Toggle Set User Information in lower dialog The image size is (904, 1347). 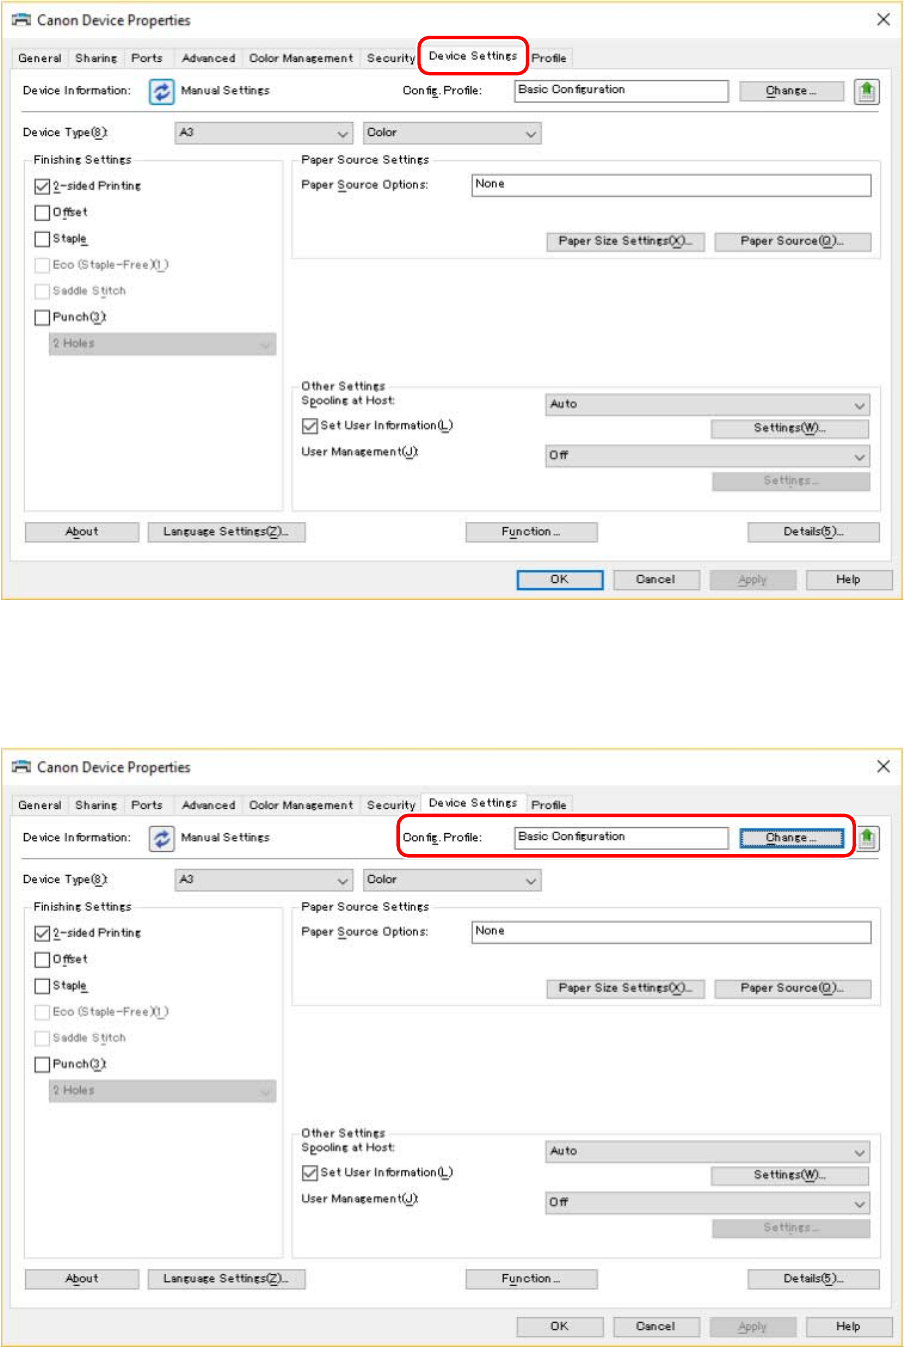coord(310,1173)
